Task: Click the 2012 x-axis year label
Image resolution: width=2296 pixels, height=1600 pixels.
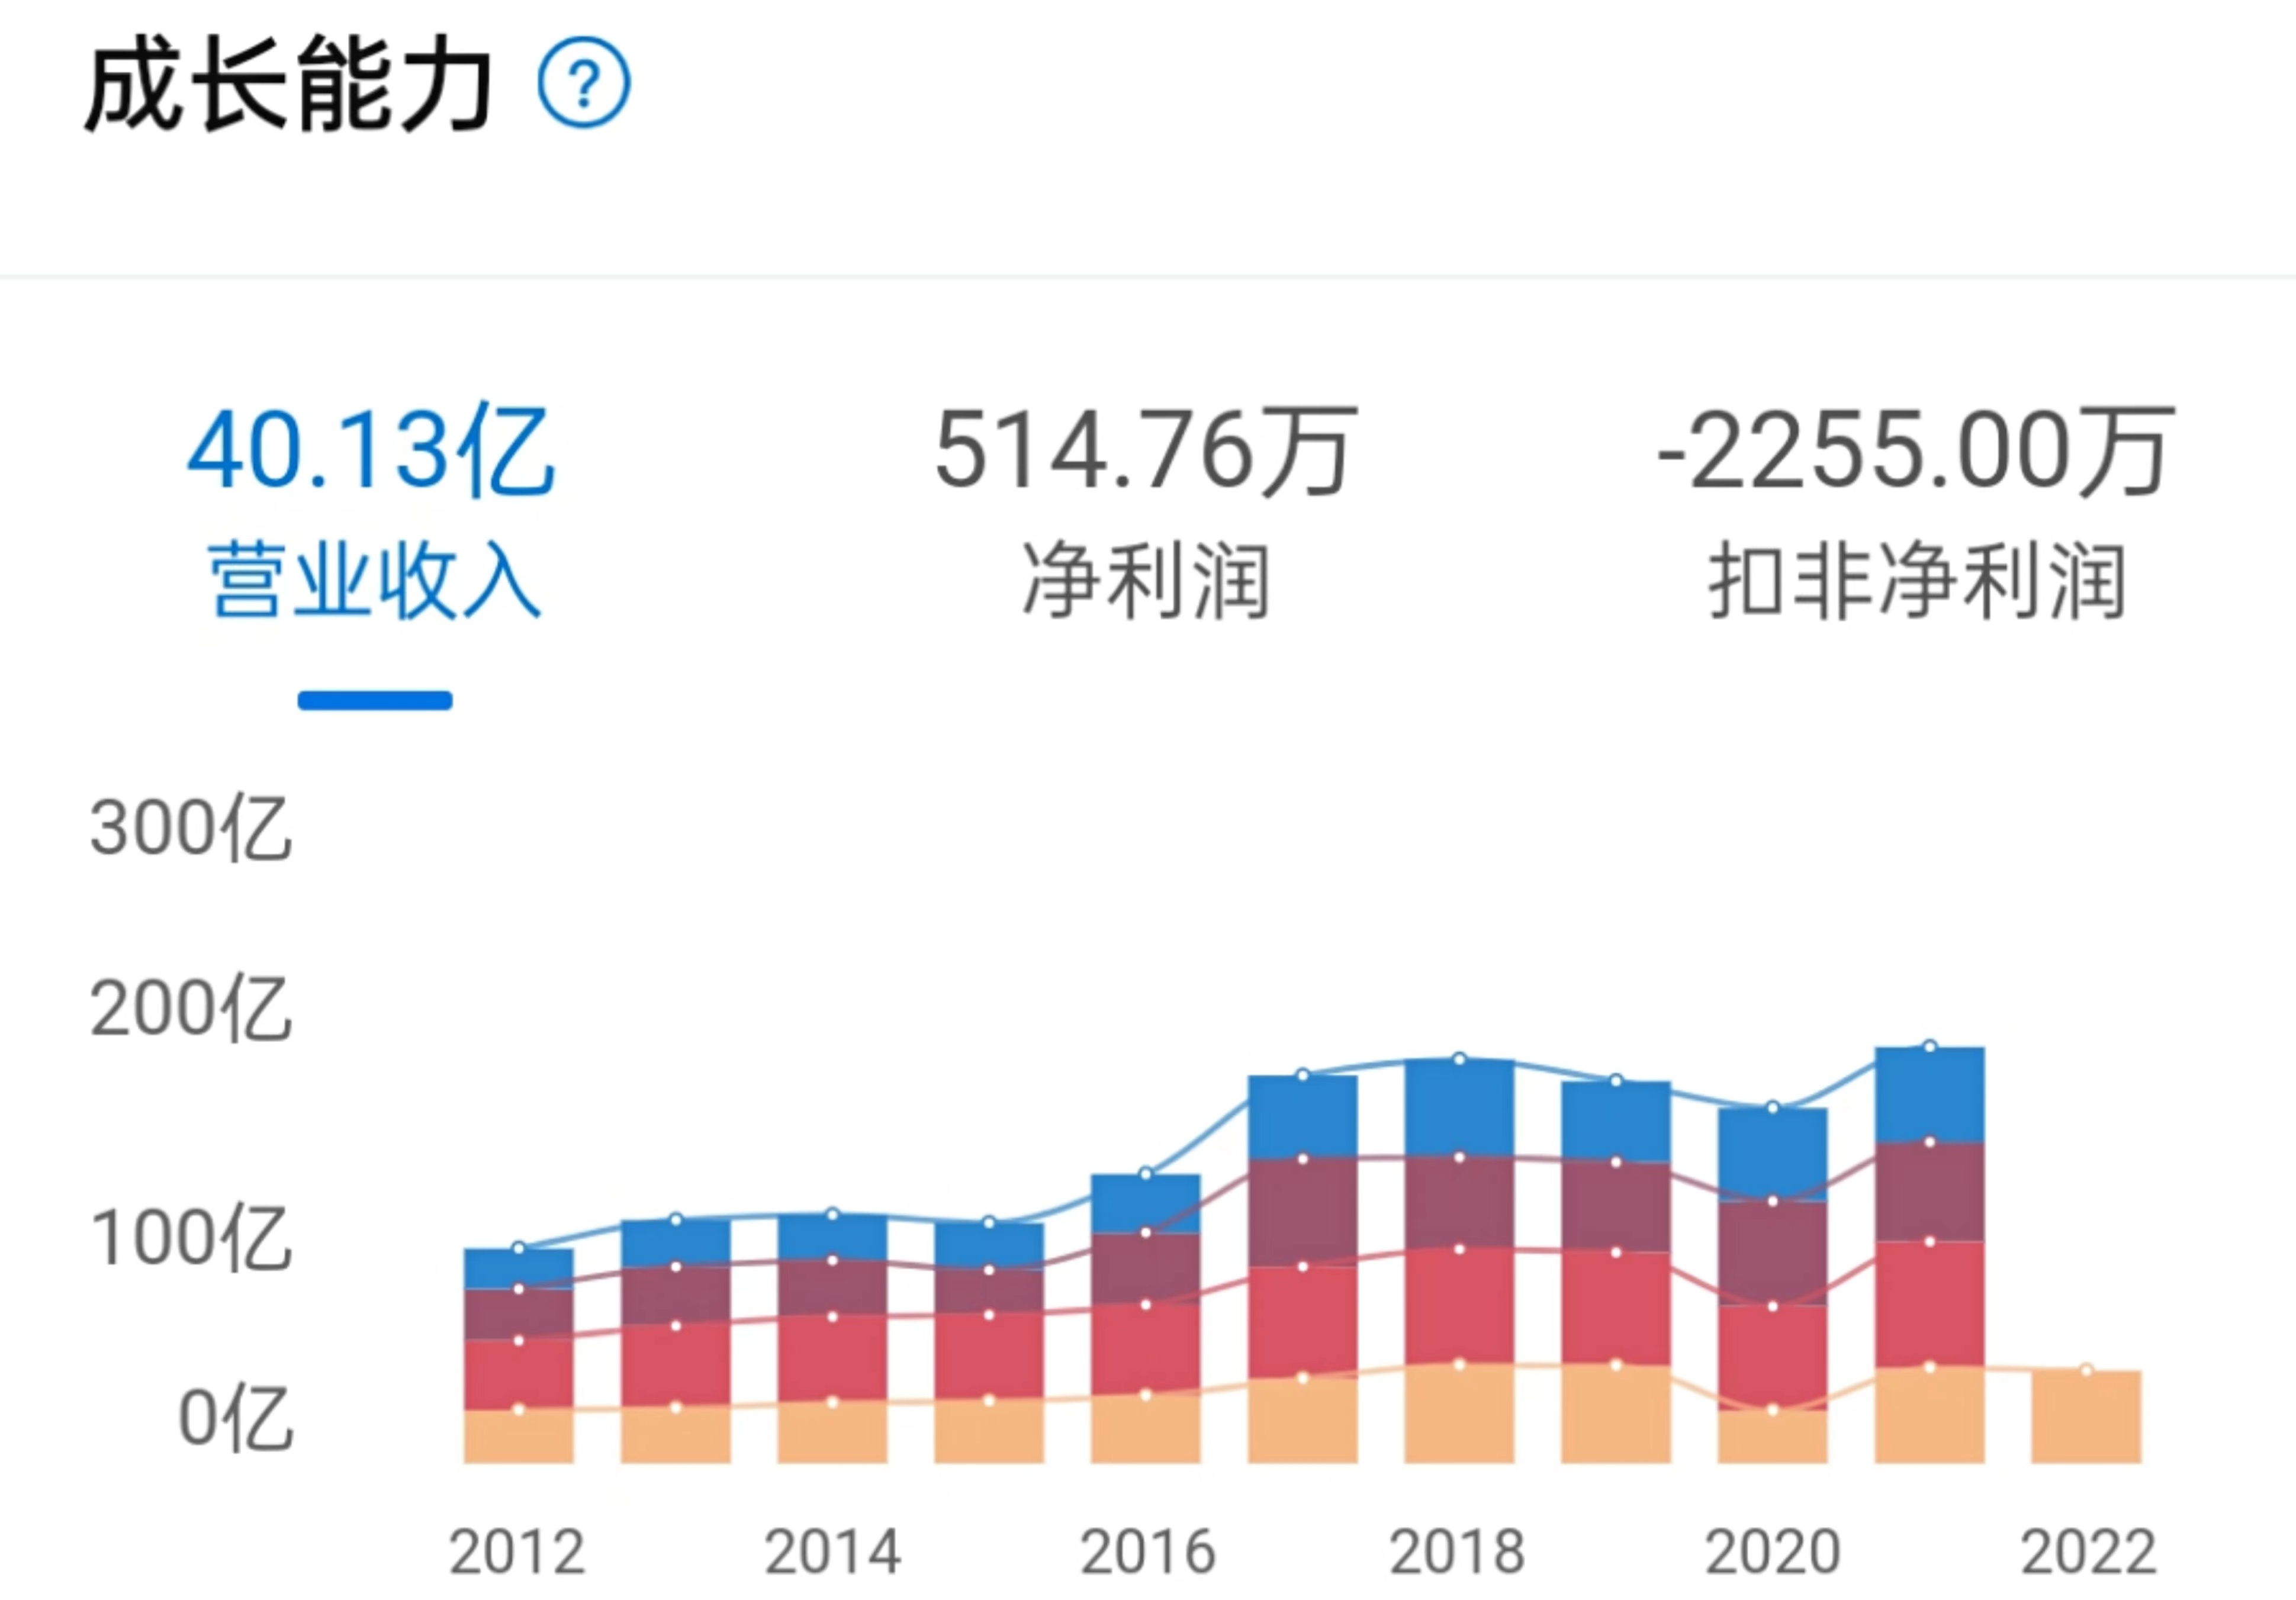Action: (517, 1551)
